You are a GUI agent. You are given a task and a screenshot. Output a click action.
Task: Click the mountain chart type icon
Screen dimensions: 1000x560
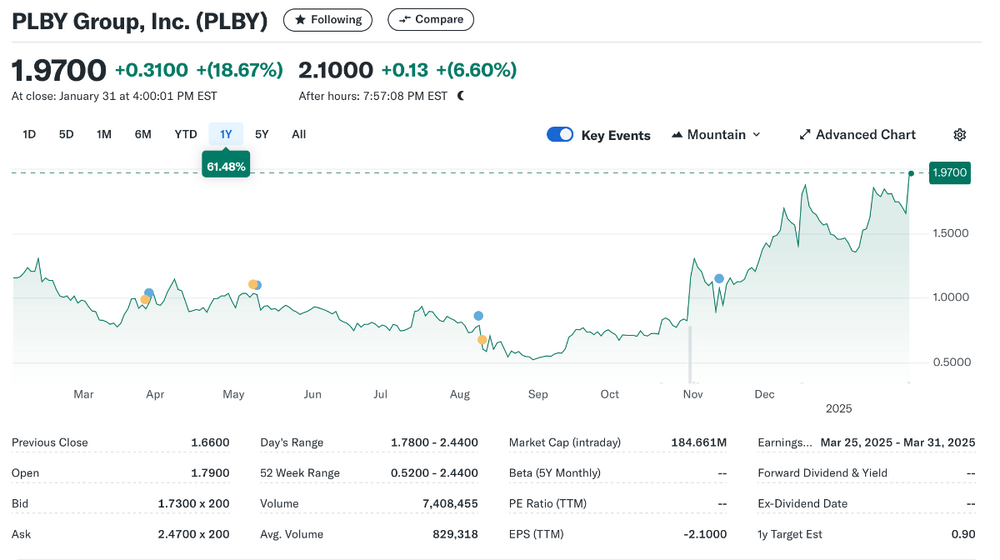pyautogui.click(x=677, y=135)
